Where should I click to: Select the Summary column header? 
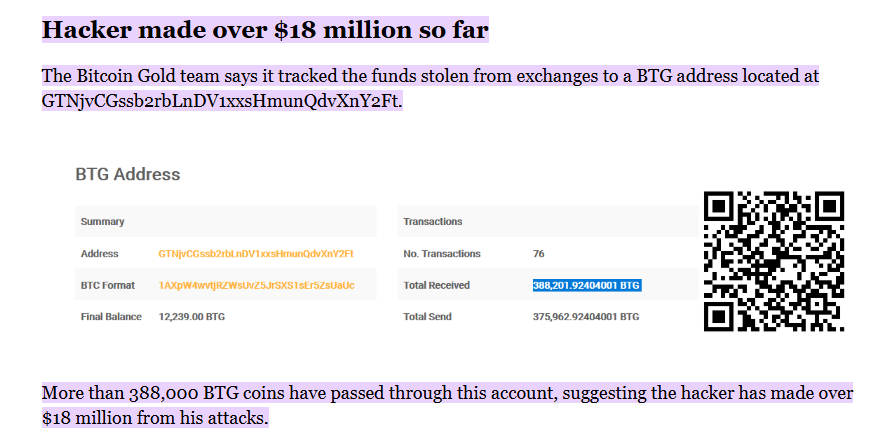pos(102,221)
